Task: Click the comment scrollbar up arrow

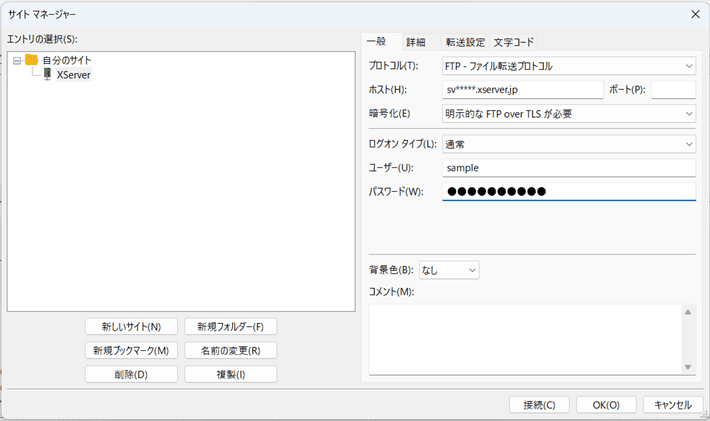Action: tap(688, 312)
